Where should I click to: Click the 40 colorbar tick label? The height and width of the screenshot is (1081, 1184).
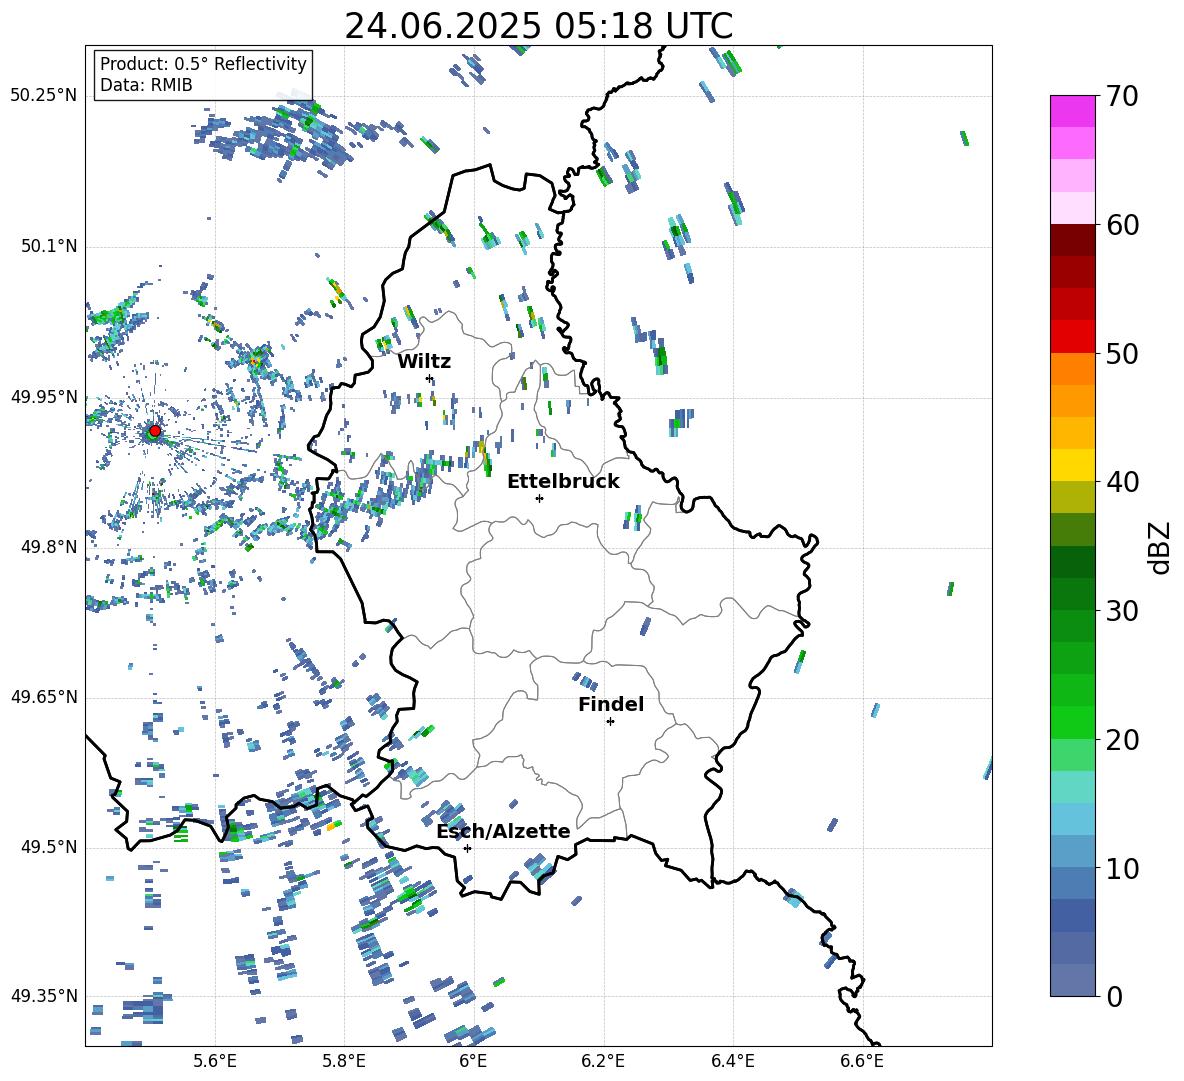1122,482
